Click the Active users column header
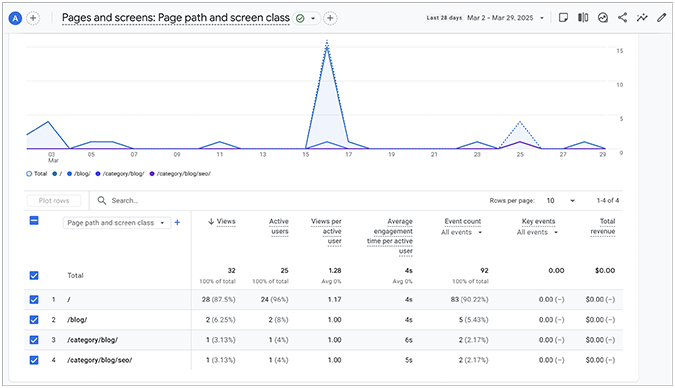The image size is (675, 388). [279, 227]
